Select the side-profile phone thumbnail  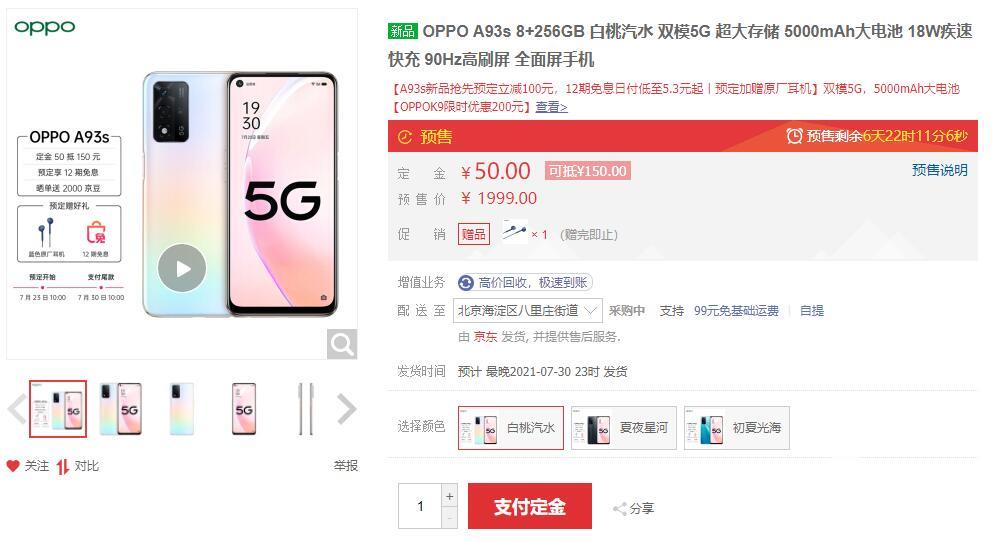pos(306,409)
